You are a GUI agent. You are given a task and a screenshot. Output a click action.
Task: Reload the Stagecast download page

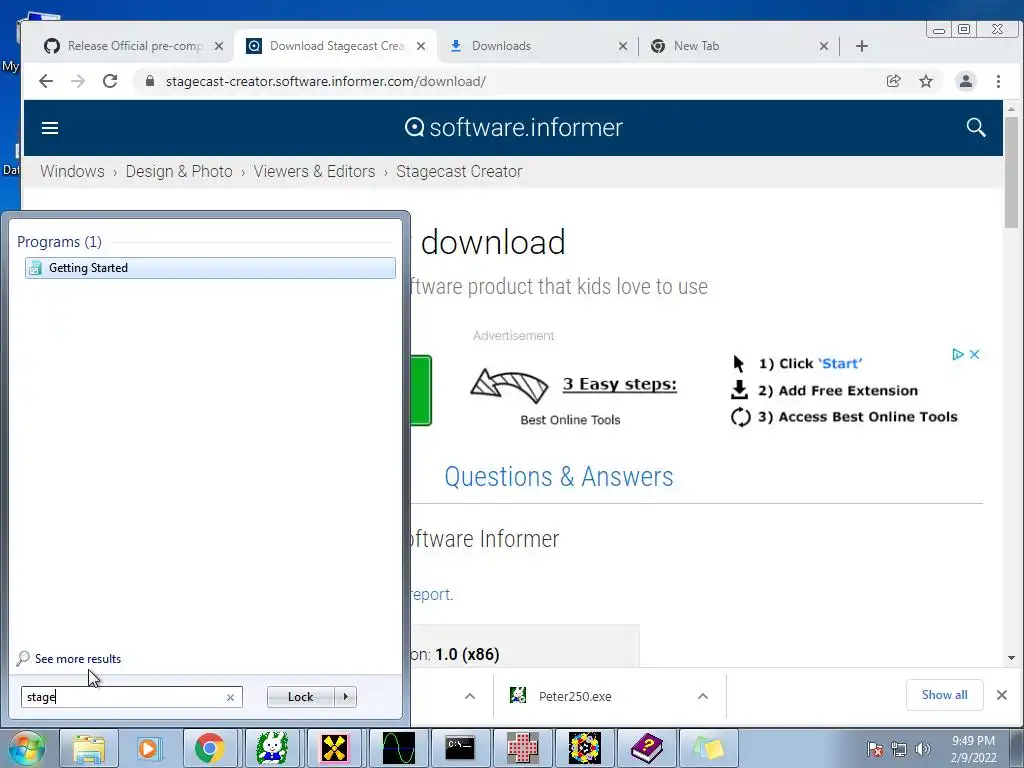pyautogui.click(x=110, y=81)
